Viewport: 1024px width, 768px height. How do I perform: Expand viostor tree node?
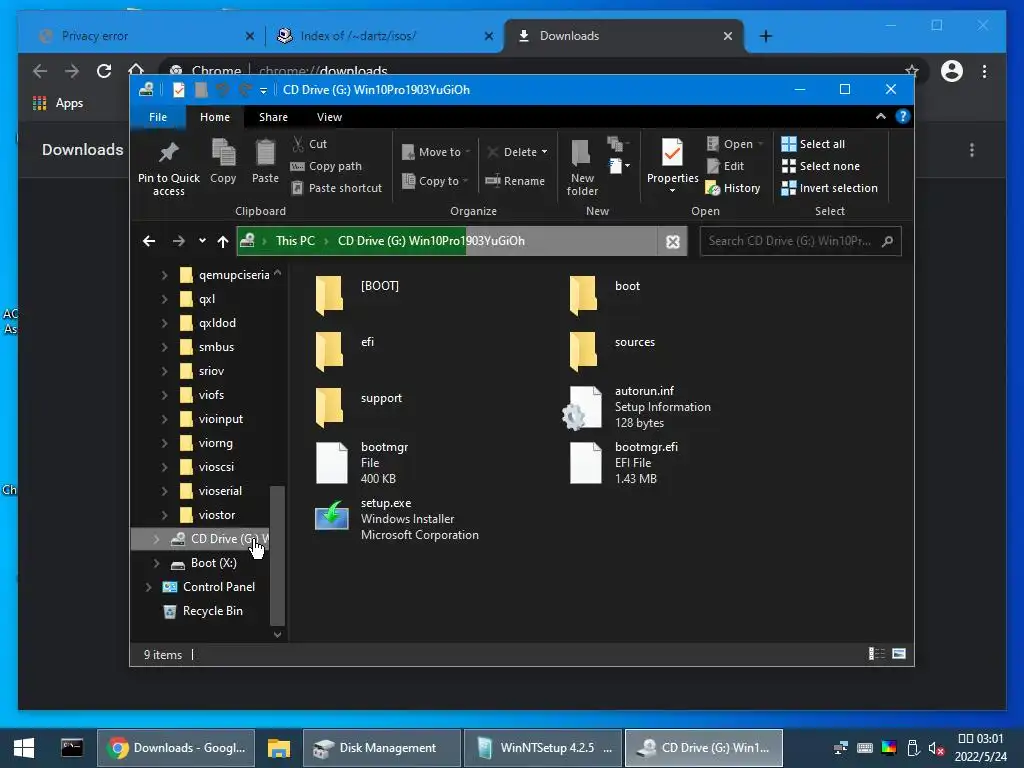pos(164,515)
